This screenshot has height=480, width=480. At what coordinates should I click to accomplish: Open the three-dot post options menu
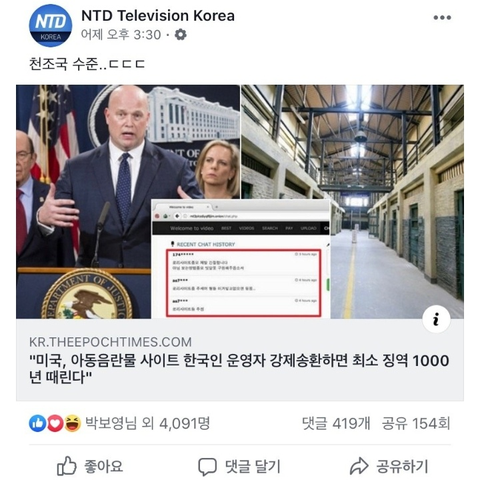[x=442, y=18]
